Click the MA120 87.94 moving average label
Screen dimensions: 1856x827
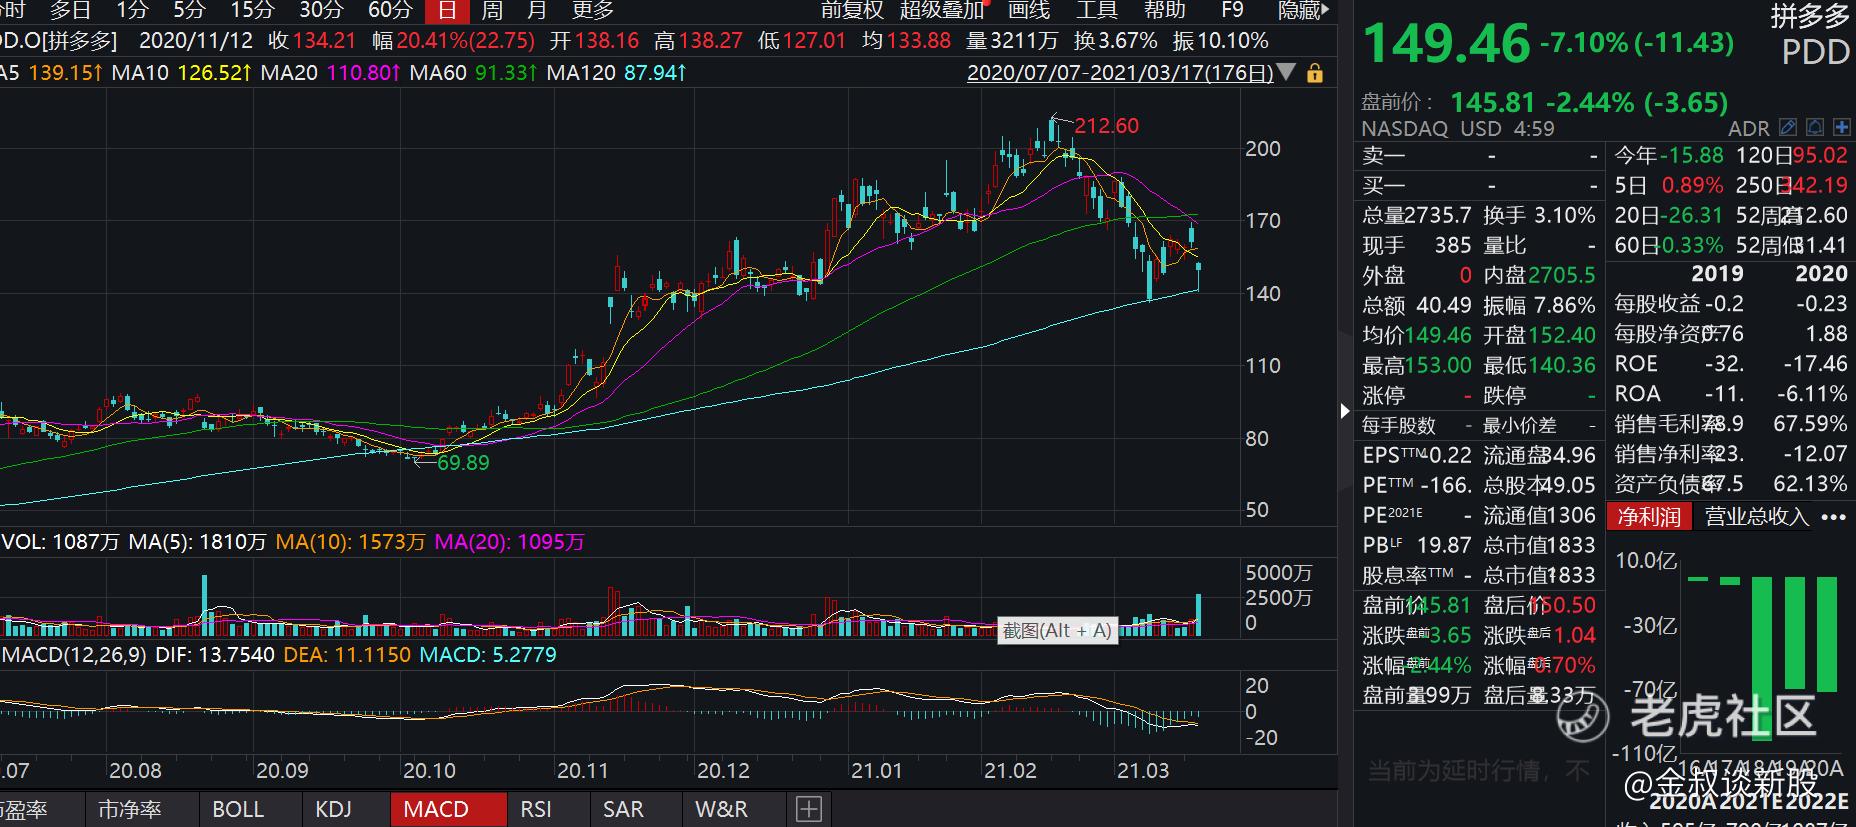[x=616, y=73]
